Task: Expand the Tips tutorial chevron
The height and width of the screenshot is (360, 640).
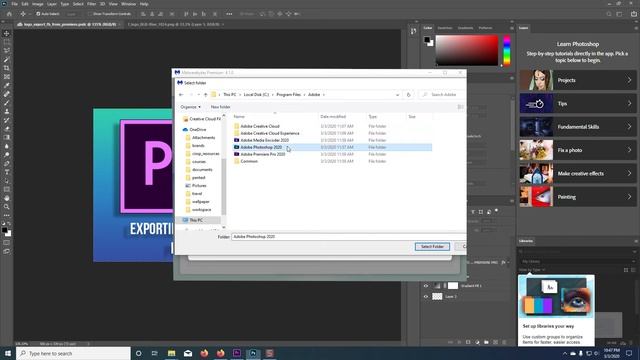Action: [629, 104]
